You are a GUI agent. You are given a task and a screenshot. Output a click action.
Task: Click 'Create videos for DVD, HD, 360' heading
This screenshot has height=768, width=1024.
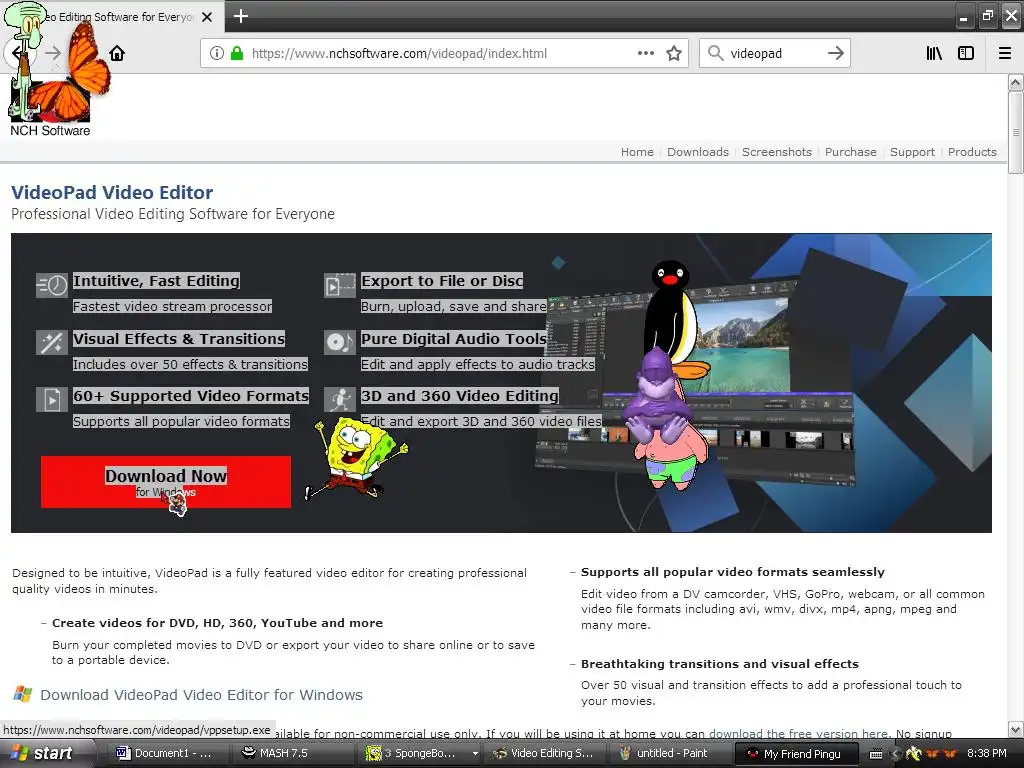click(x=217, y=623)
